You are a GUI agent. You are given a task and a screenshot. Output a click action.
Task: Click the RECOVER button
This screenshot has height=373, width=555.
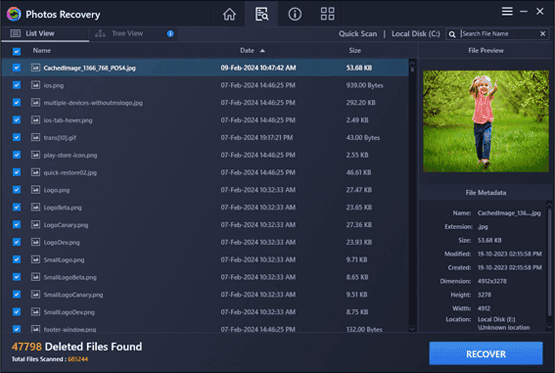click(486, 354)
